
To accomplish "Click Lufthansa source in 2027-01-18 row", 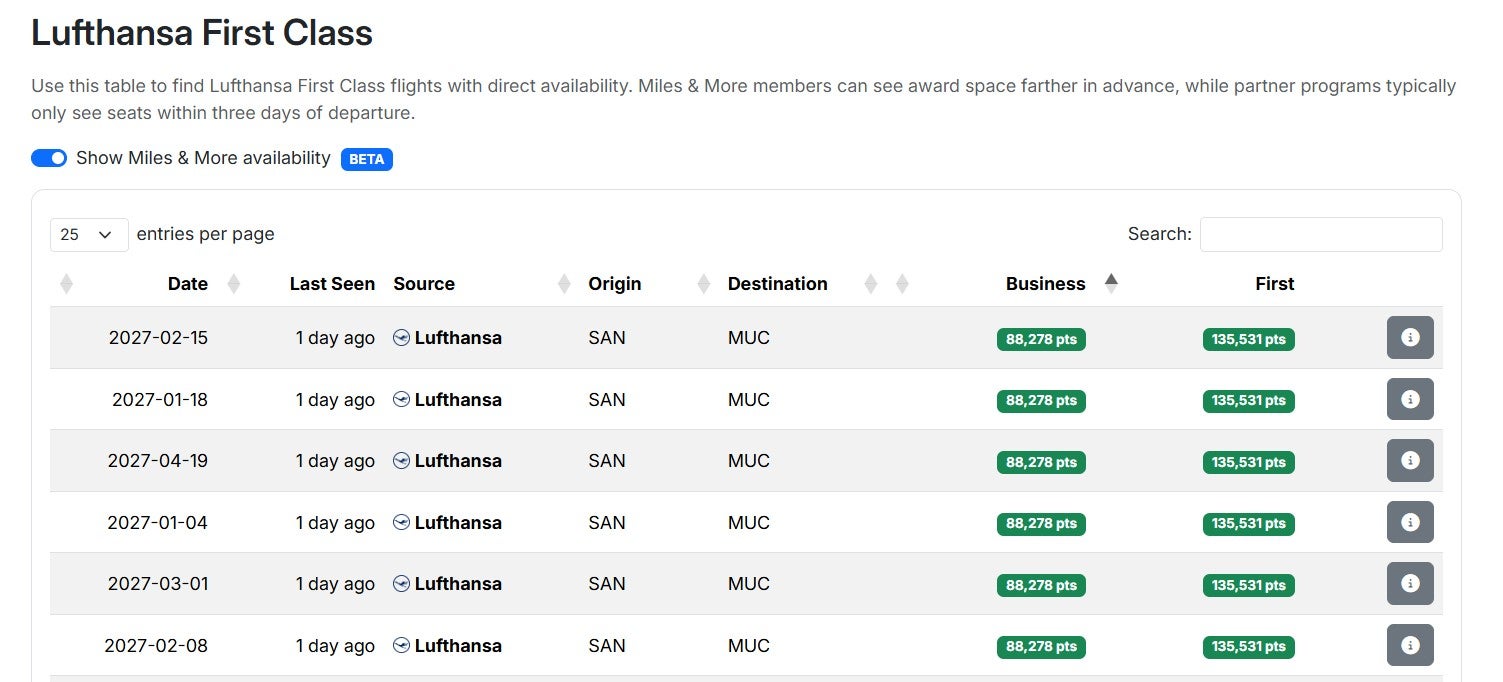I will (x=447, y=400).
